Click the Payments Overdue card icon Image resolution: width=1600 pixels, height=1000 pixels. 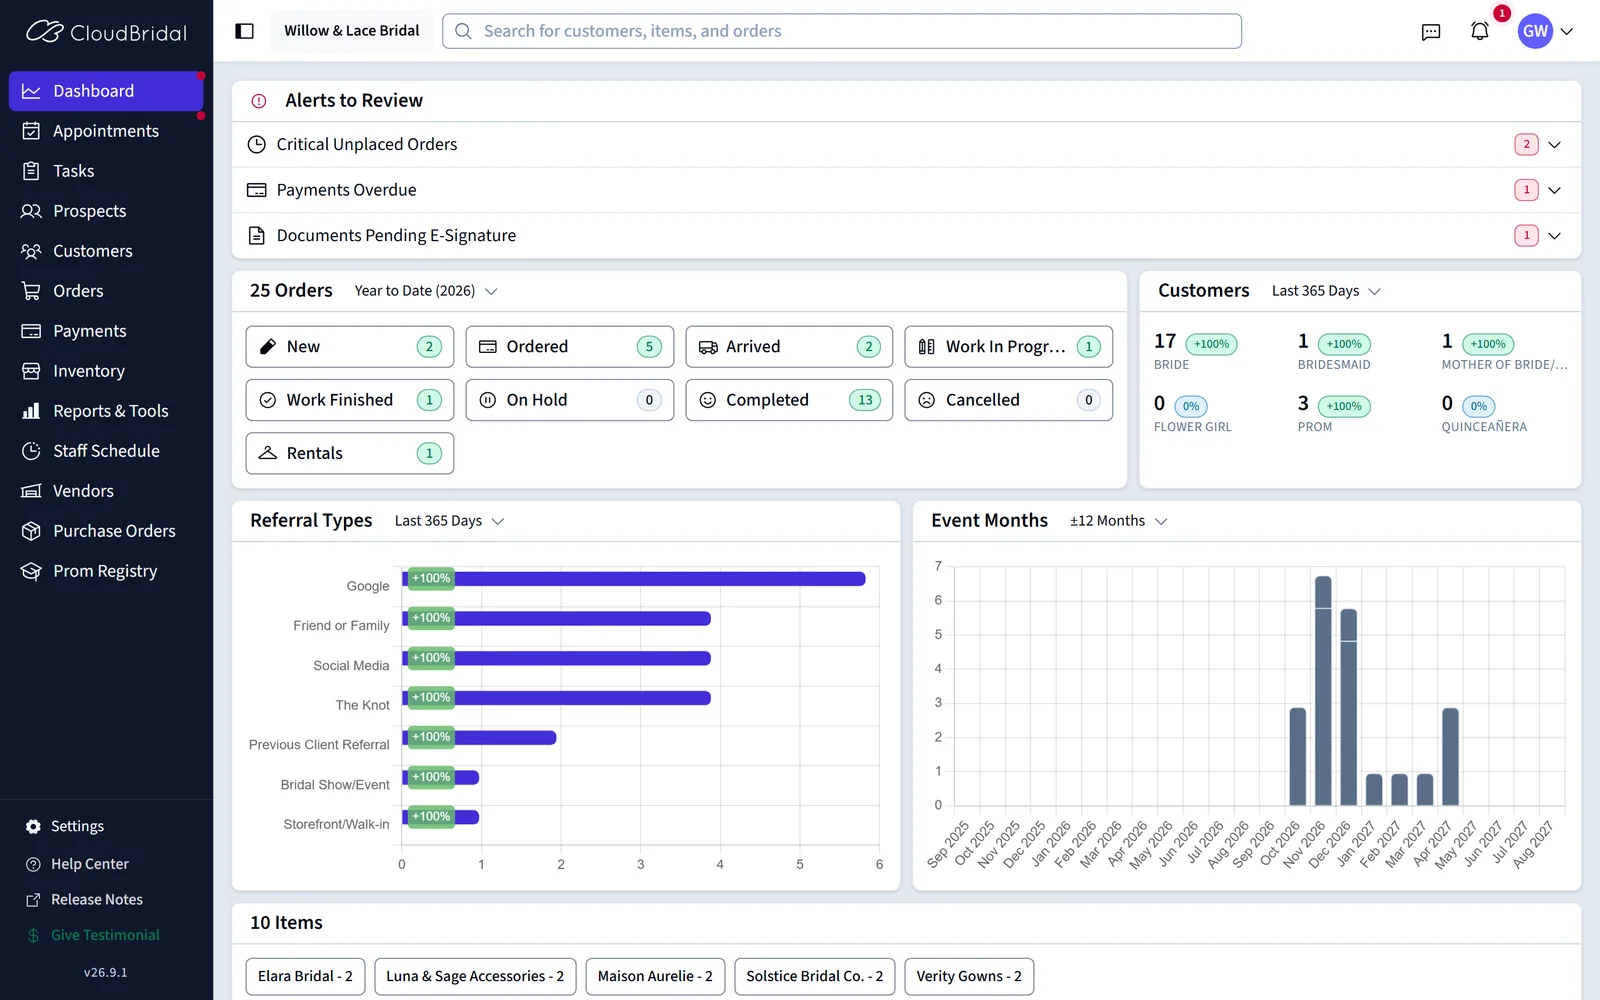[257, 190]
